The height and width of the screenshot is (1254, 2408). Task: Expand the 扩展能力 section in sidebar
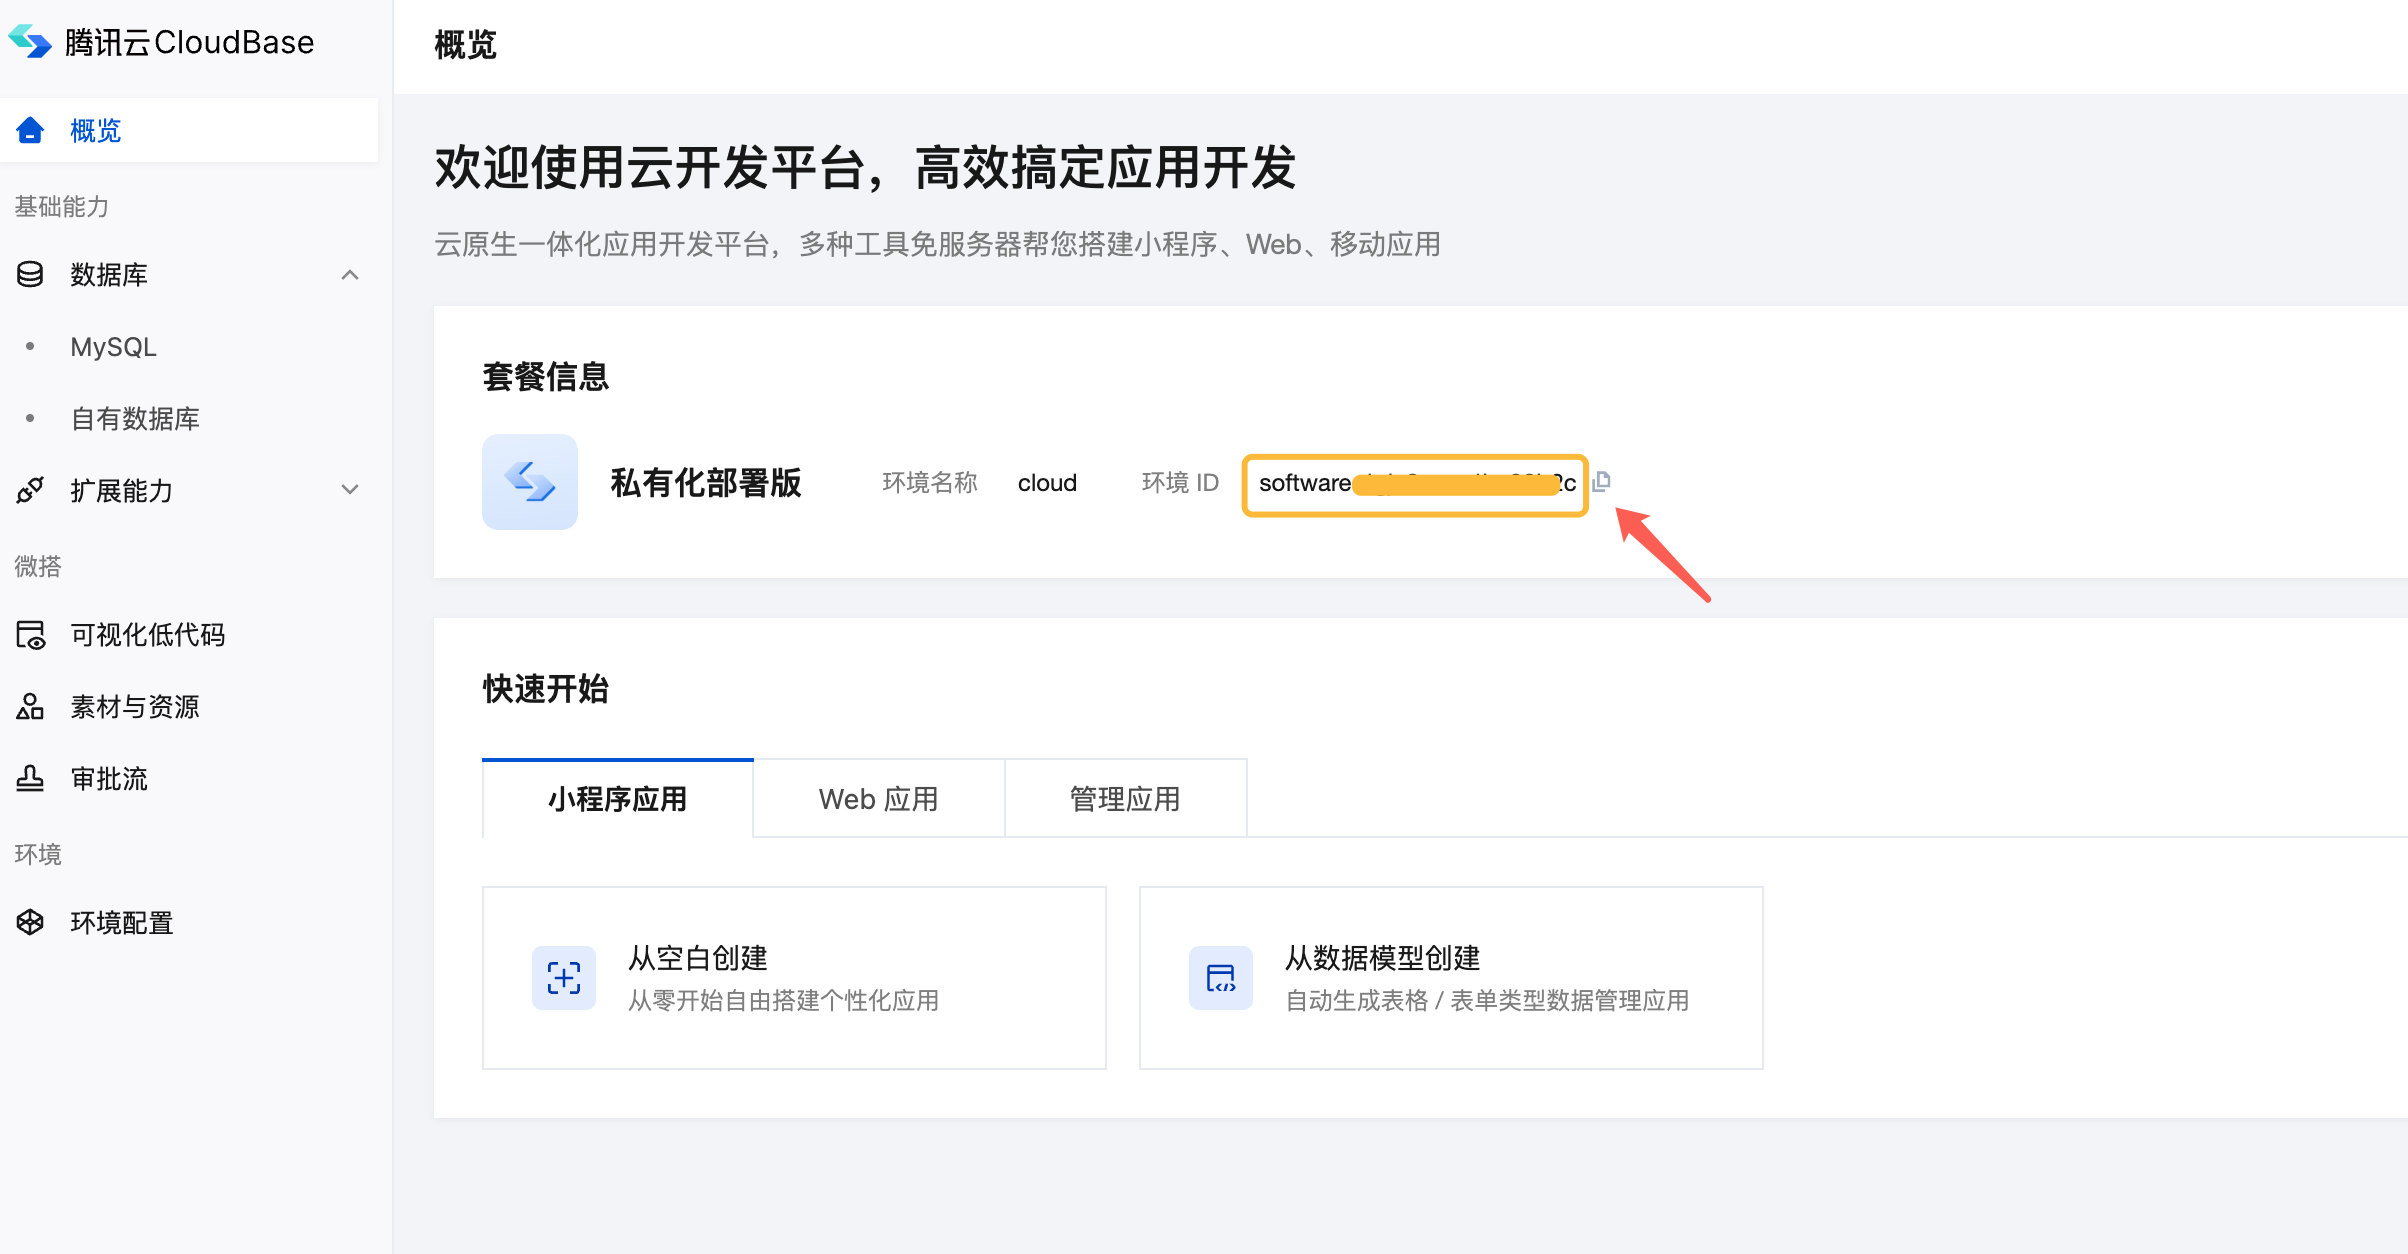tap(350, 490)
